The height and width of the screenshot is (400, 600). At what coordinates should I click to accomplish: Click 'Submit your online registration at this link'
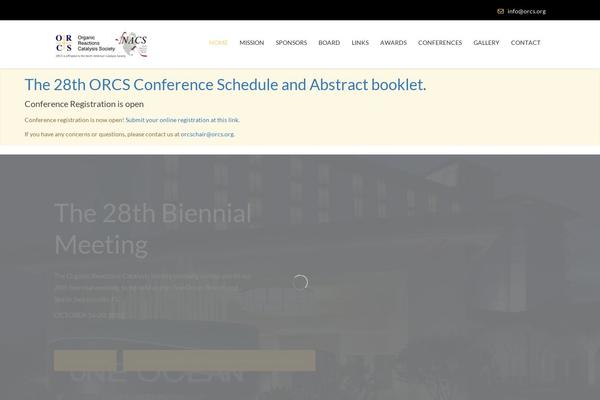point(182,120)
